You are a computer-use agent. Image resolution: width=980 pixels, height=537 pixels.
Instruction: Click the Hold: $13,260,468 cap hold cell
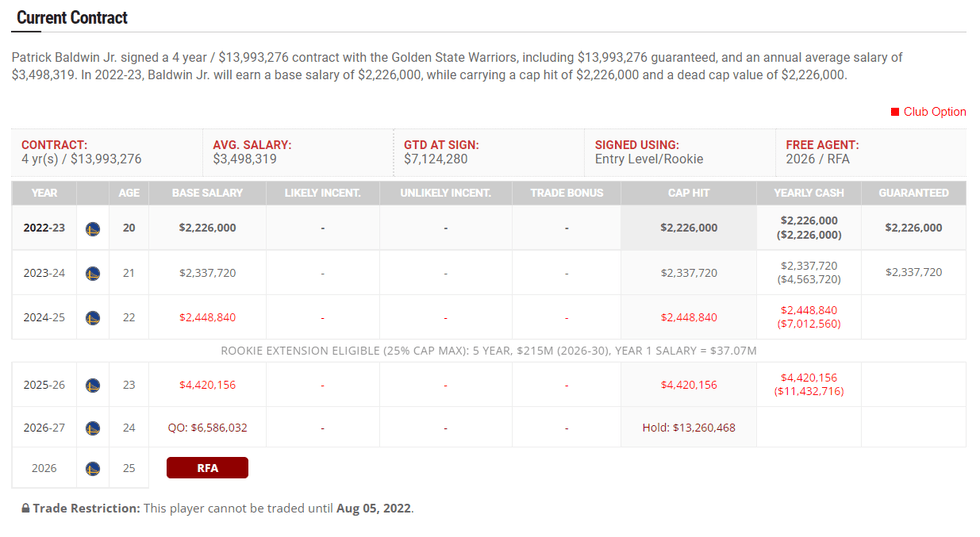(x=689, y=428)
